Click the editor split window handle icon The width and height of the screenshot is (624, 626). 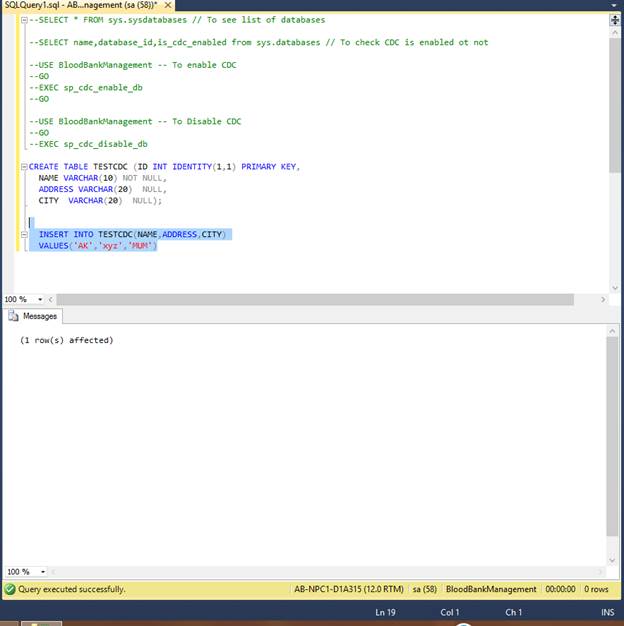[x=615, y=20]
